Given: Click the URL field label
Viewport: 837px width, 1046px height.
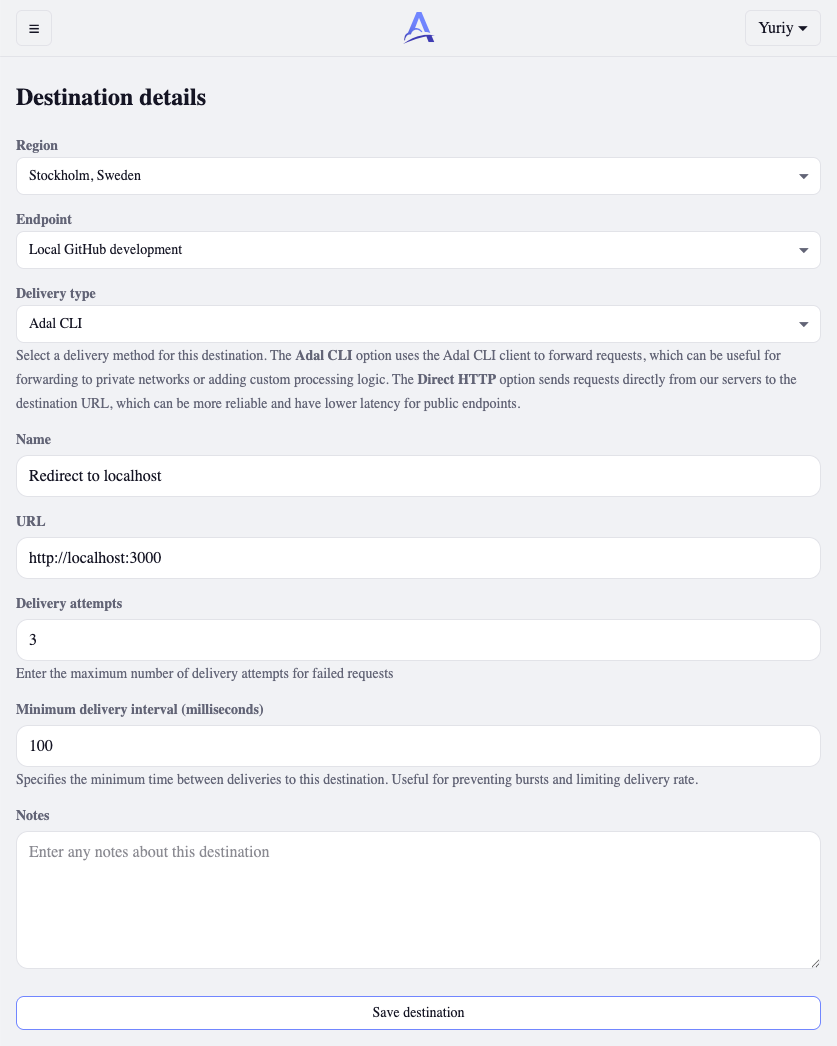Looking at the screenshot, I should [31, 522].
